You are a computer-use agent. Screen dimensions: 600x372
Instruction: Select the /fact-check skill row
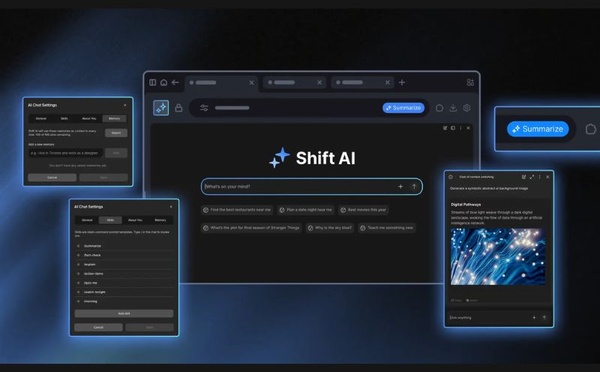click(124, 255)
